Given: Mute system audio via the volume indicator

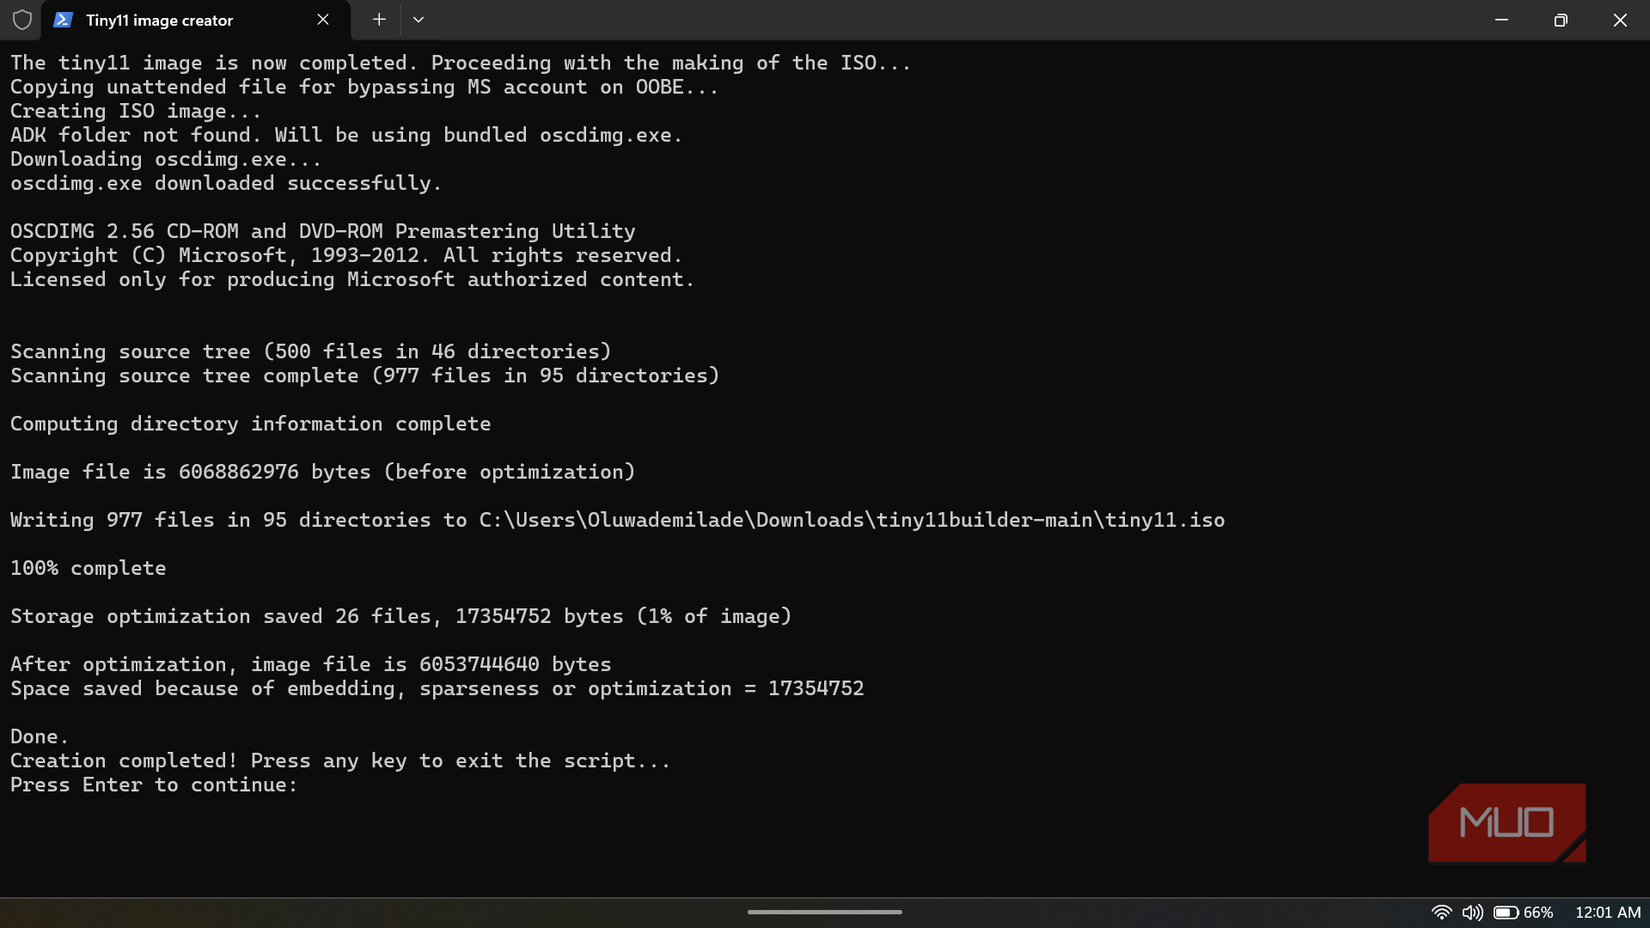Looking at the screenshot, I should [x=1471, y=912].
